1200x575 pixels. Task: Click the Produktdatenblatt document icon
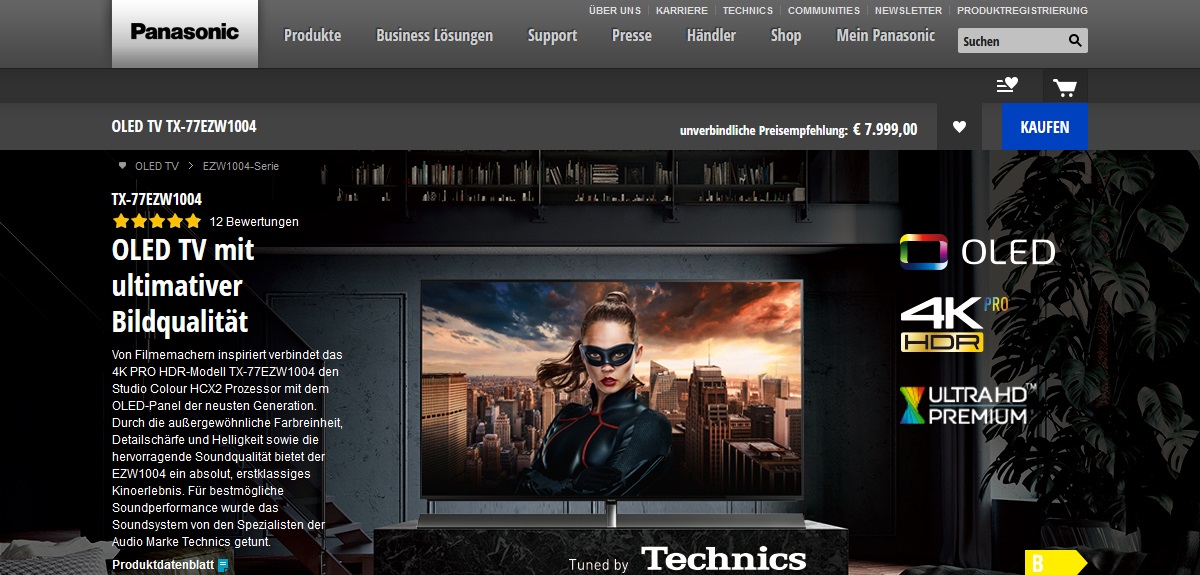(x=223, y=565)
